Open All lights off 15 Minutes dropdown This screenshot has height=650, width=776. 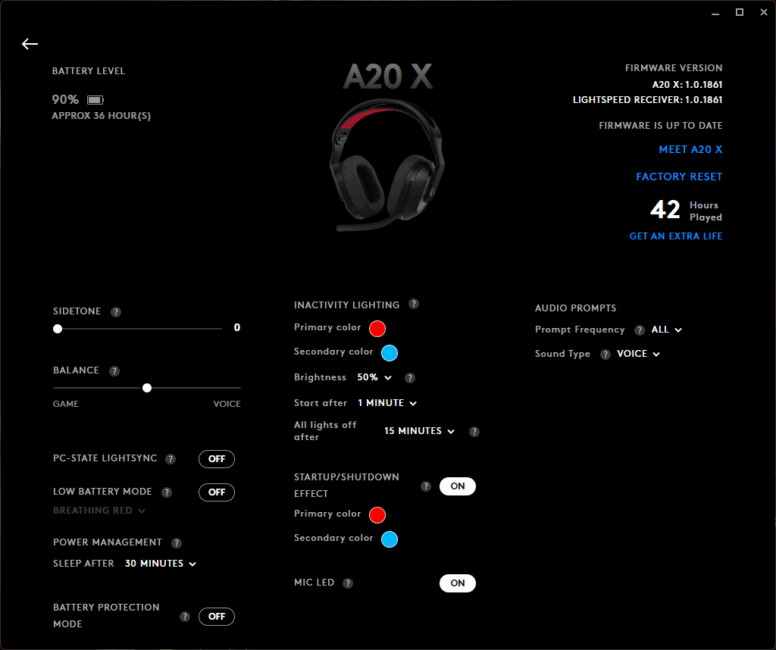click(x=419, y=431)
